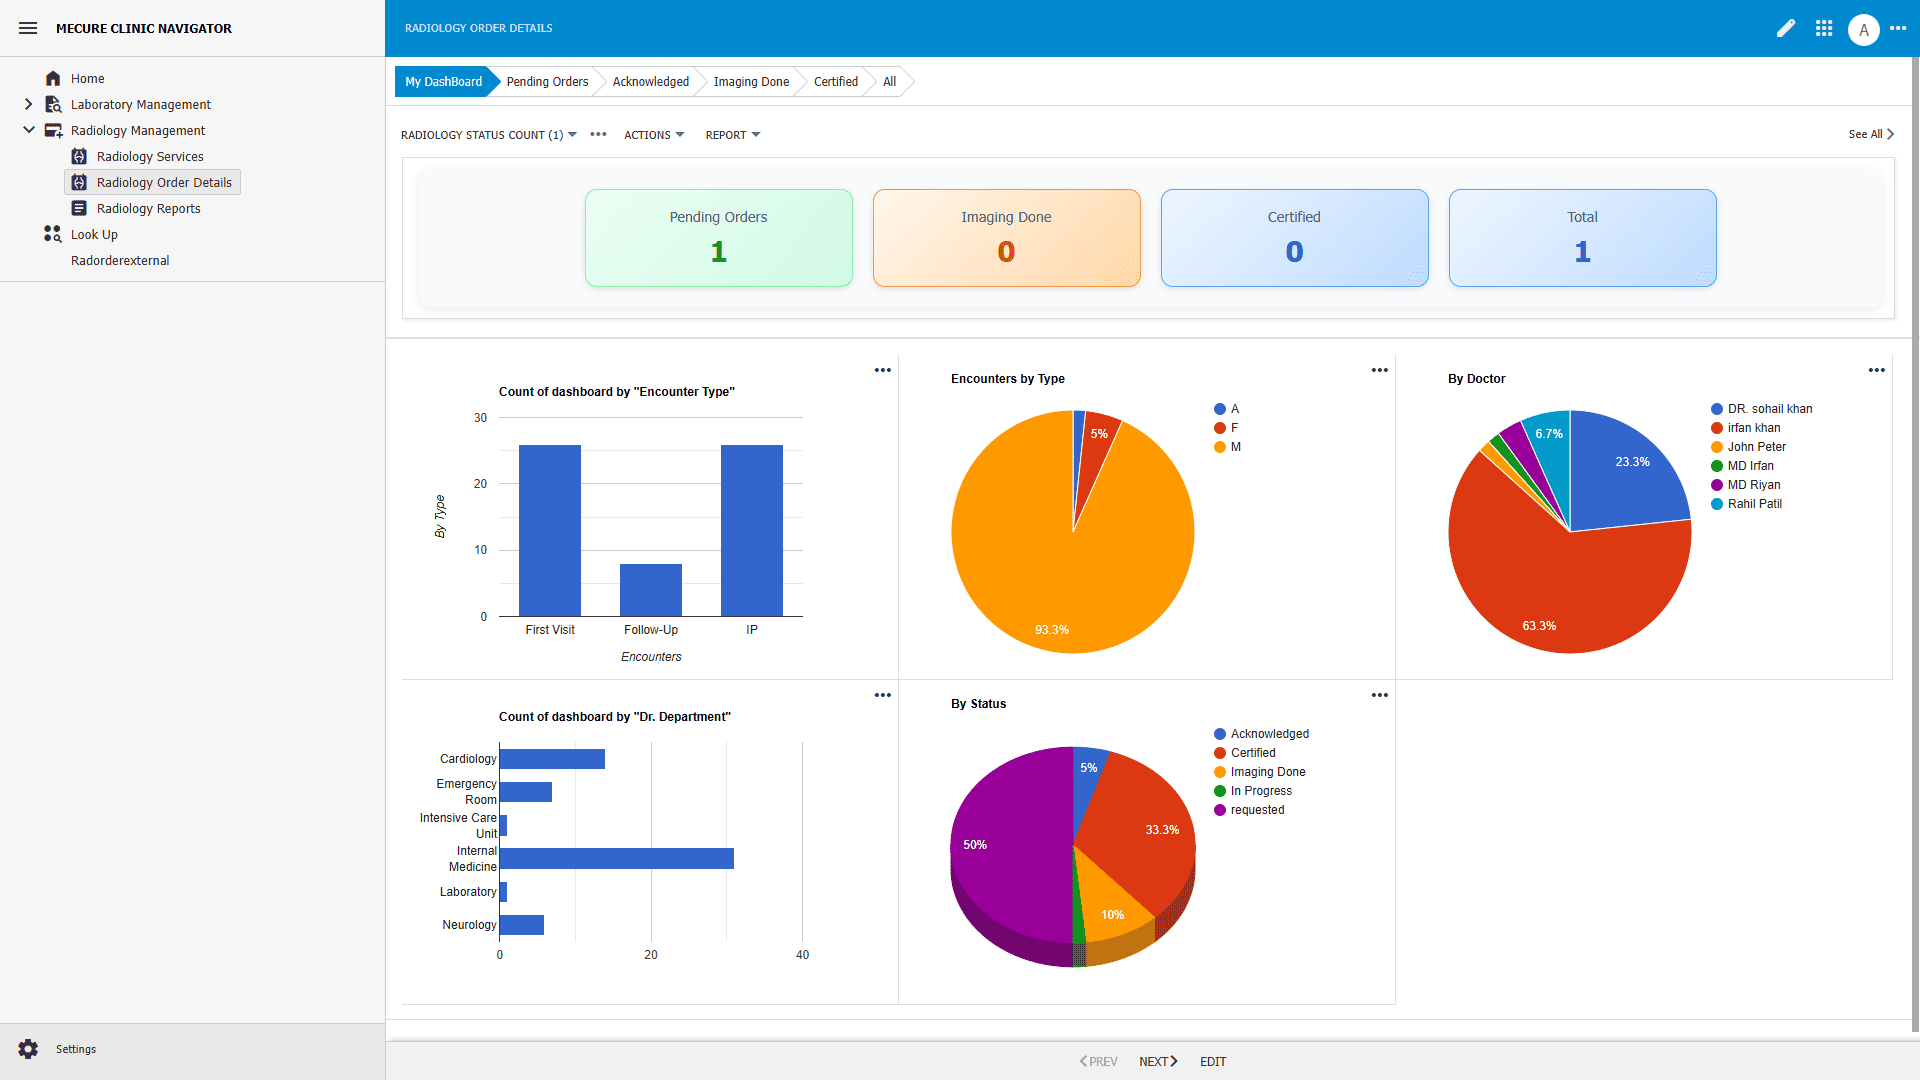The height and width of the screenshot is (1080, 1920).
Task: Select the Certified status count card
Action: [x=1294, y=238]
